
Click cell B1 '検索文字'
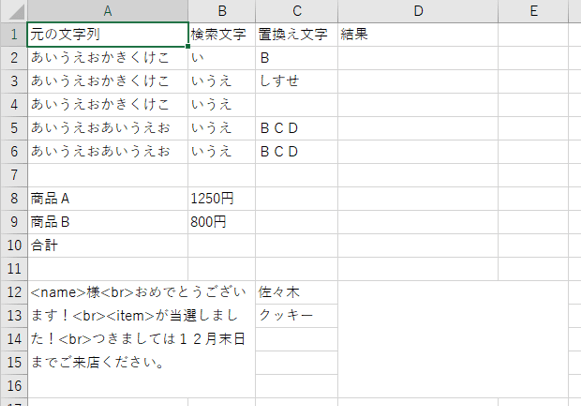222,34
